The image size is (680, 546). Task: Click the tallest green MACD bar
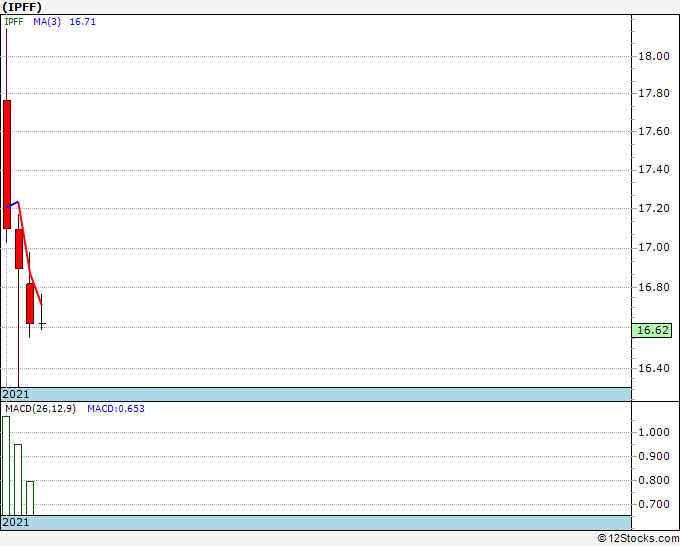6,466
